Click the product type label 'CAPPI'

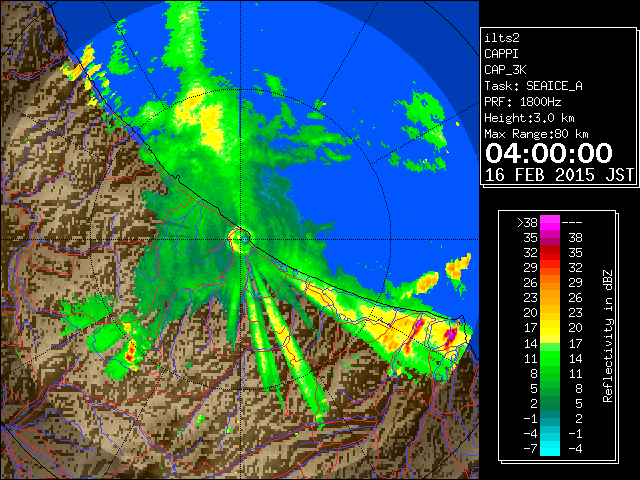(501, 54)
